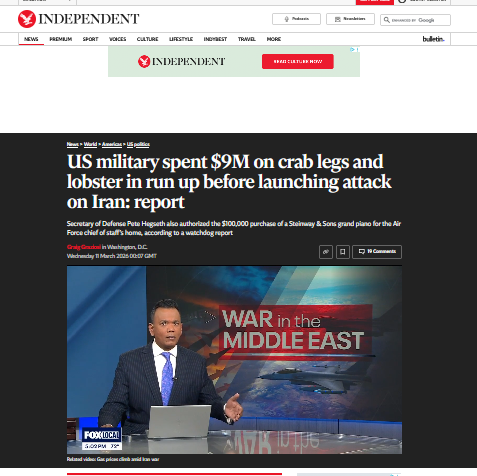This screenshot has height=476, width=477.
Task: Open the Premium menu item
Action: coord(61,39)
